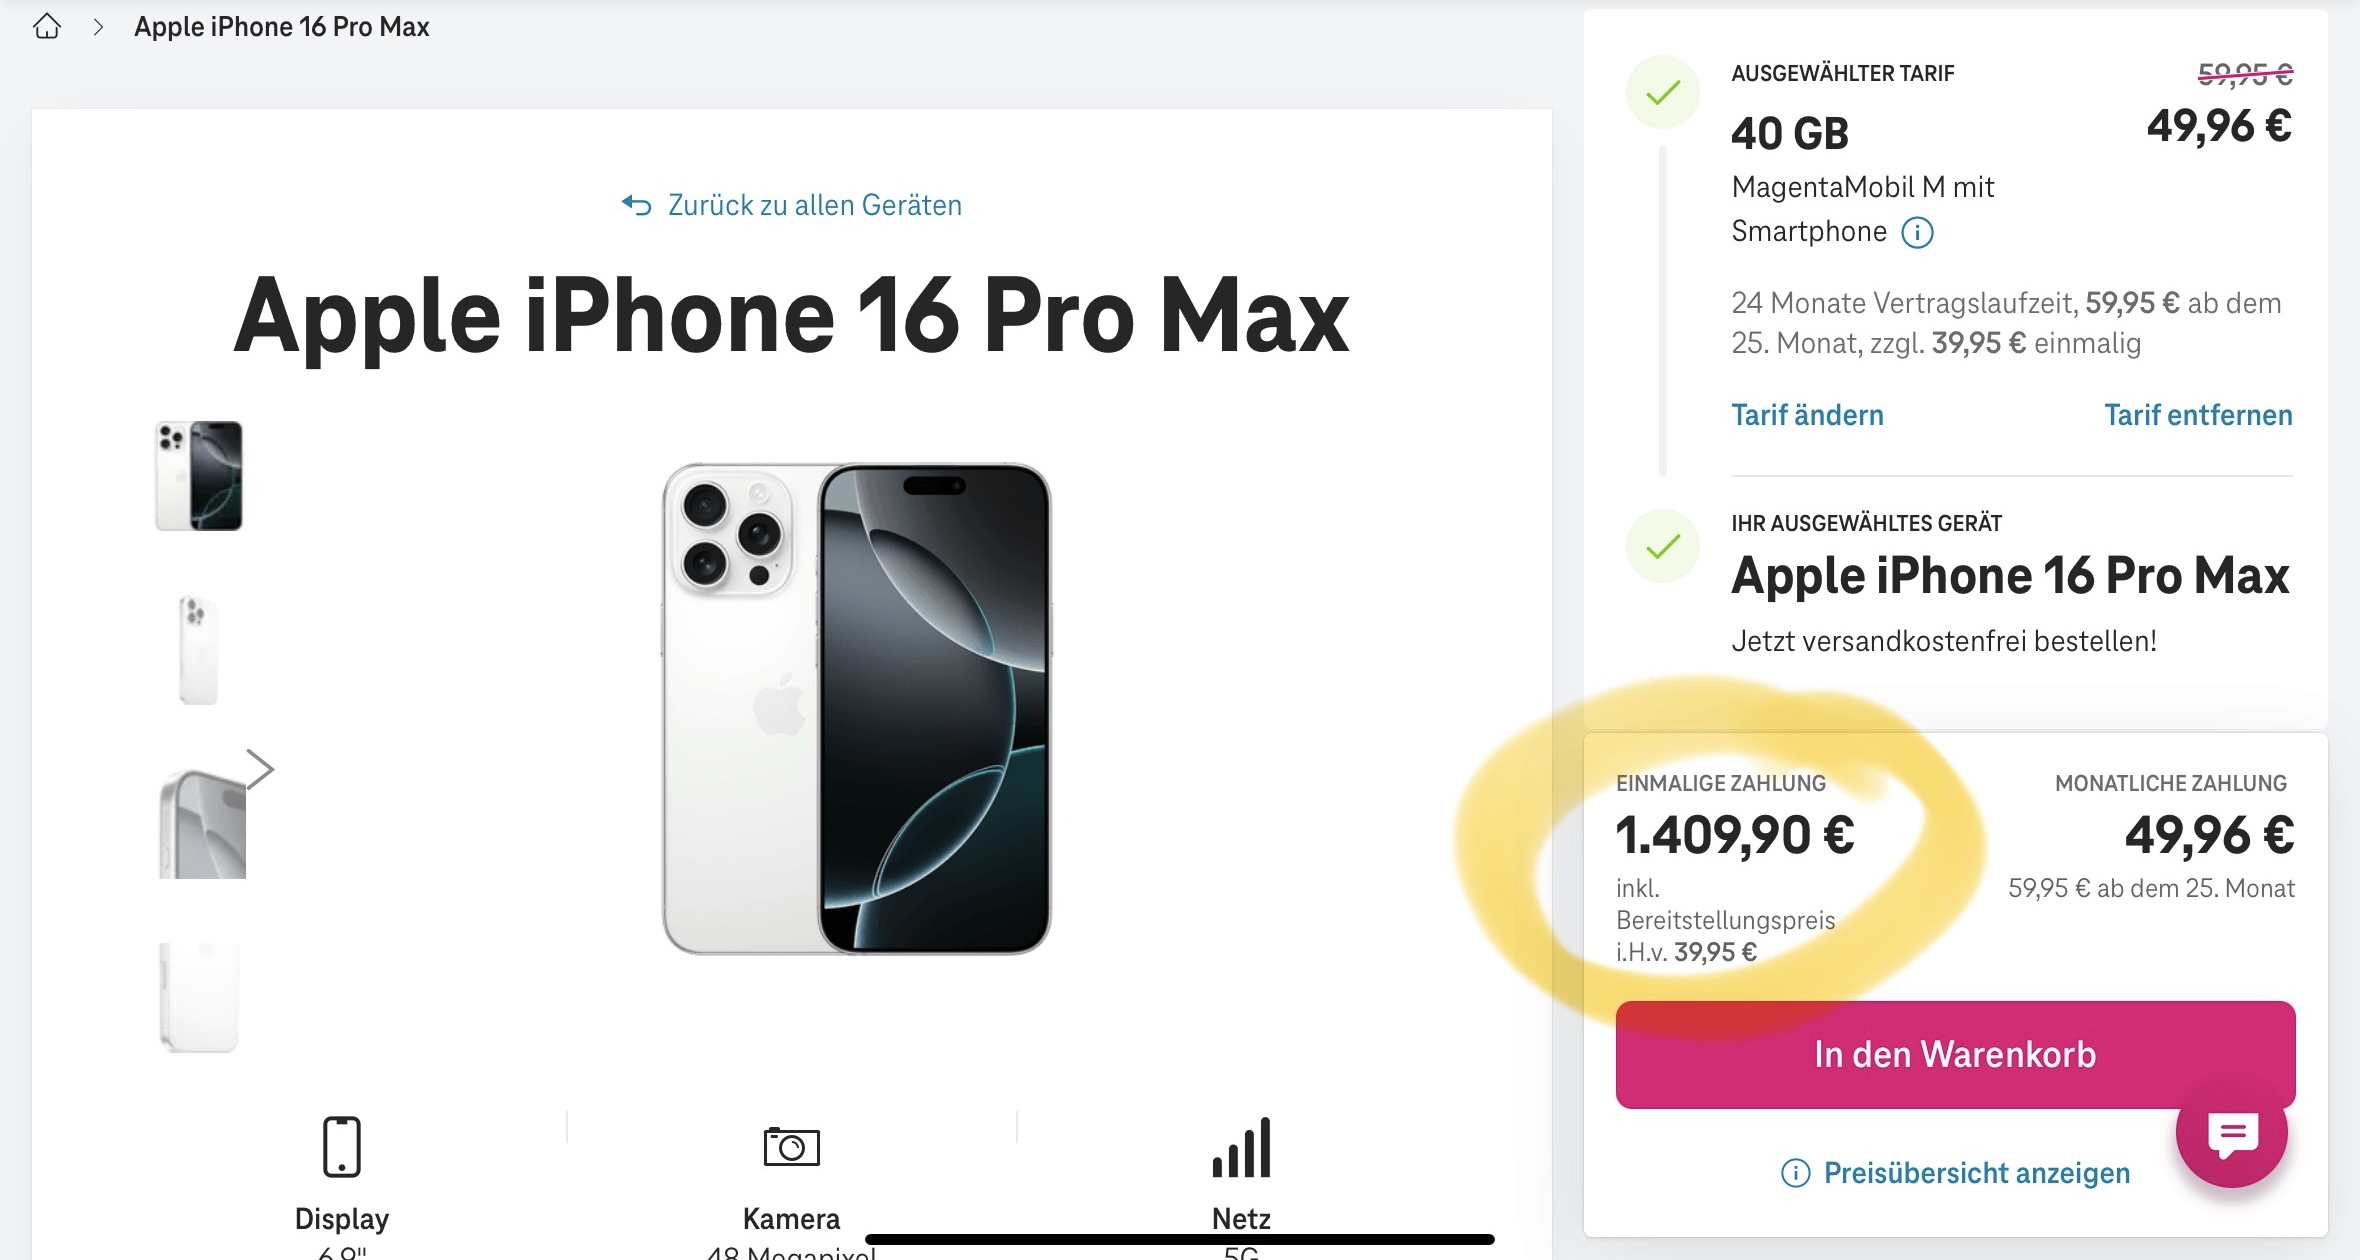Image resolution: width=2360 pixels, height=1260 pixels.
Task: Select the third thumbnail showing phone side angle
Action: (x=202, y=824)
